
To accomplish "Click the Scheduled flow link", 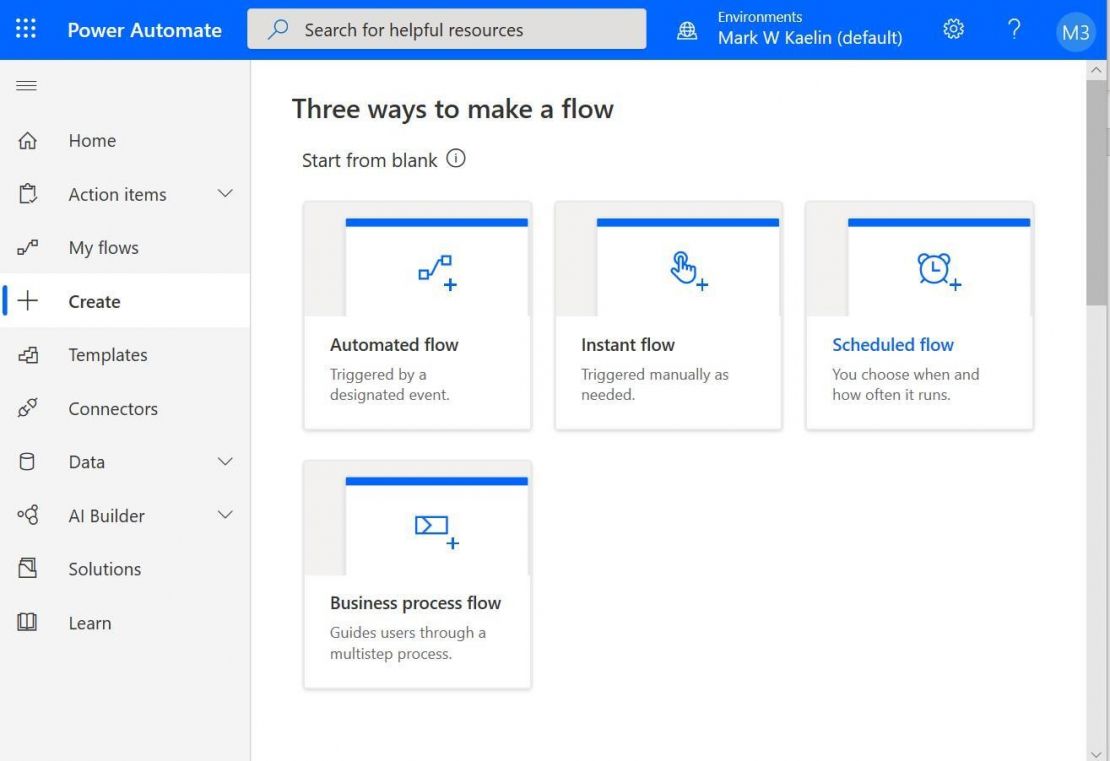I will pyautogui.click(x=893, y=344).
